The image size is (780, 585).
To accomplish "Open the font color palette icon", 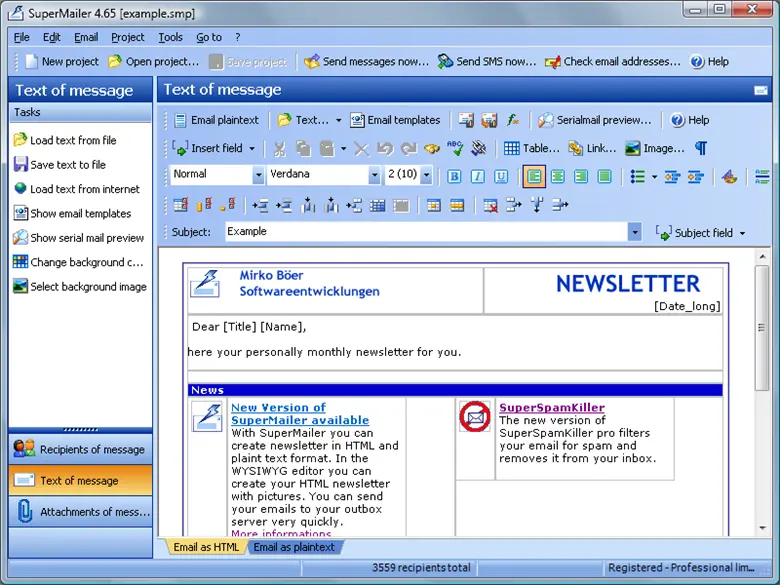I will point(730,177).
